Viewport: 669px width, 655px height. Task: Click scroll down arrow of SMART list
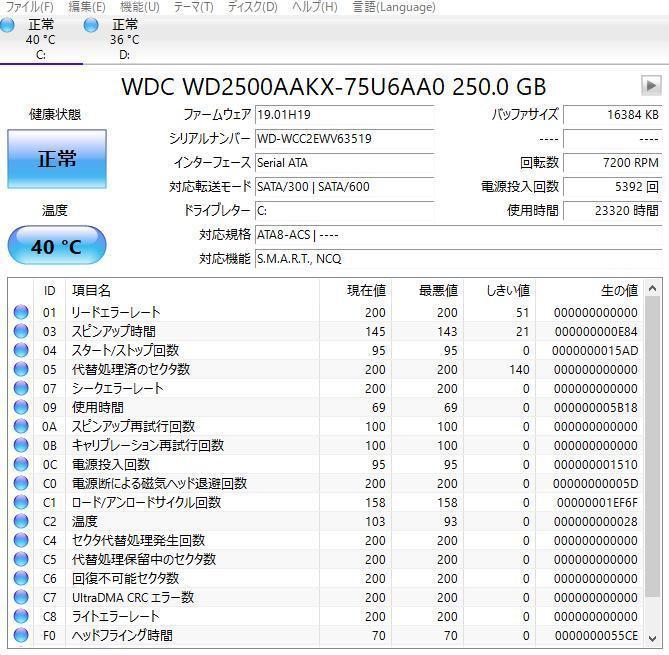pyautogui.click(x=652, y=639)
